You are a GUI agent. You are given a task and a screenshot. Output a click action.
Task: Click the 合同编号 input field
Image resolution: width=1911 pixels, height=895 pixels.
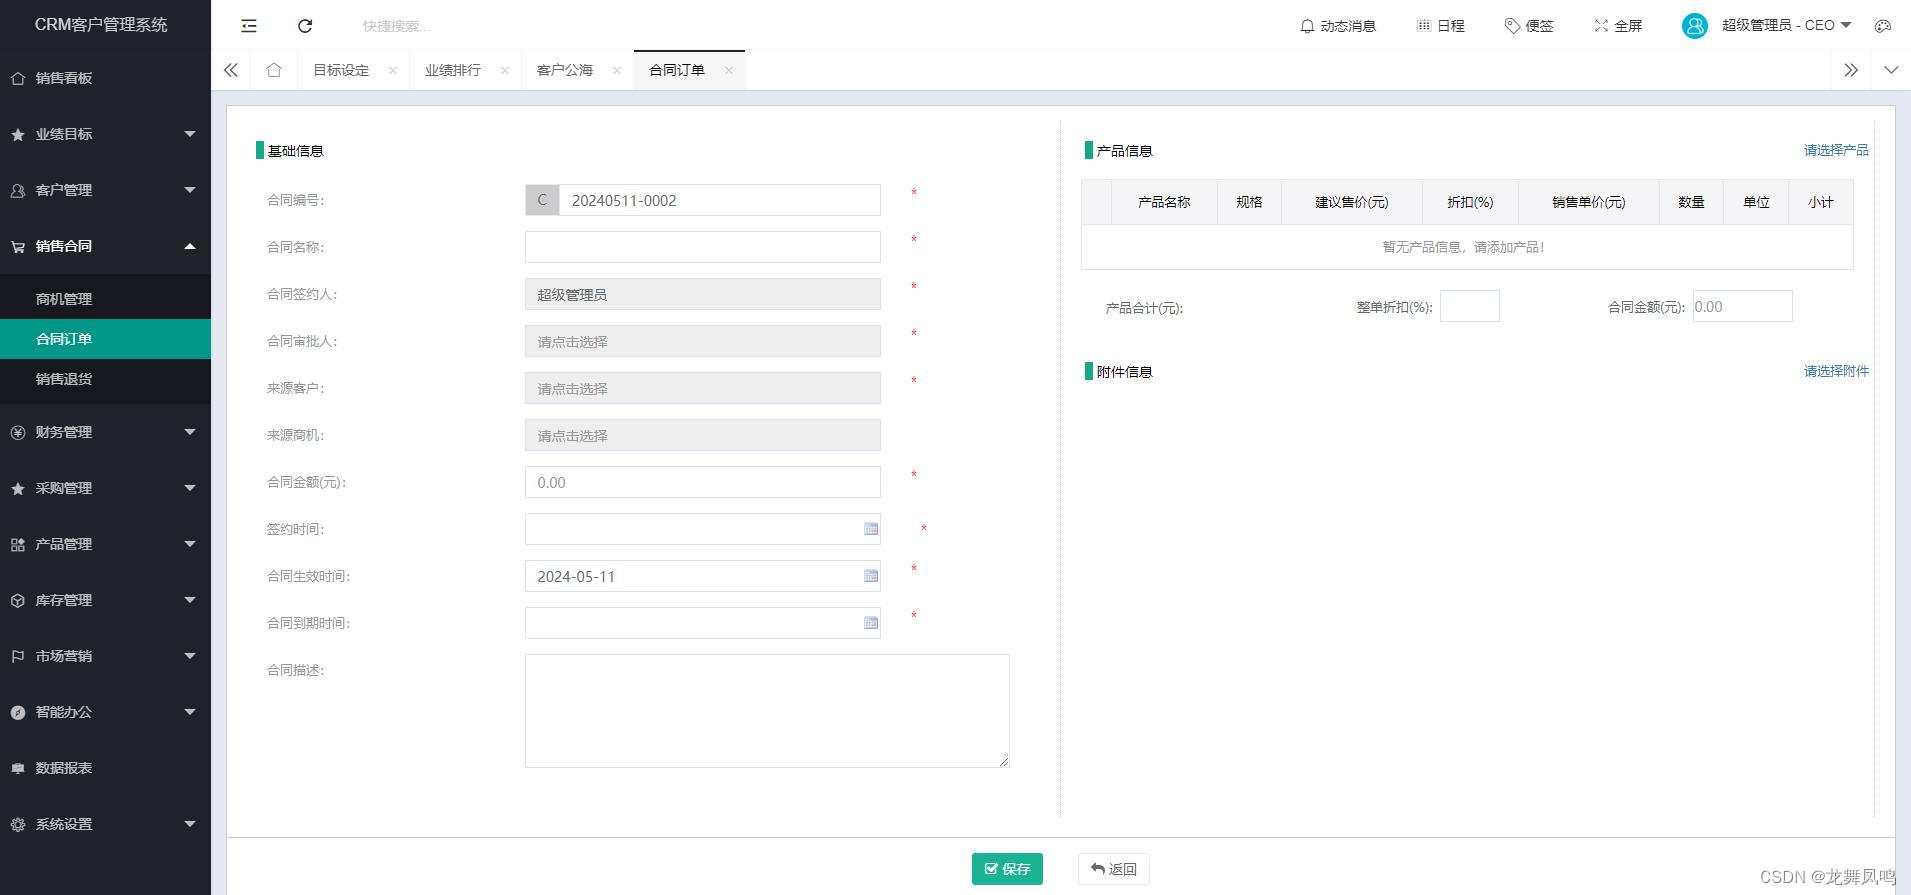point(720,200)
